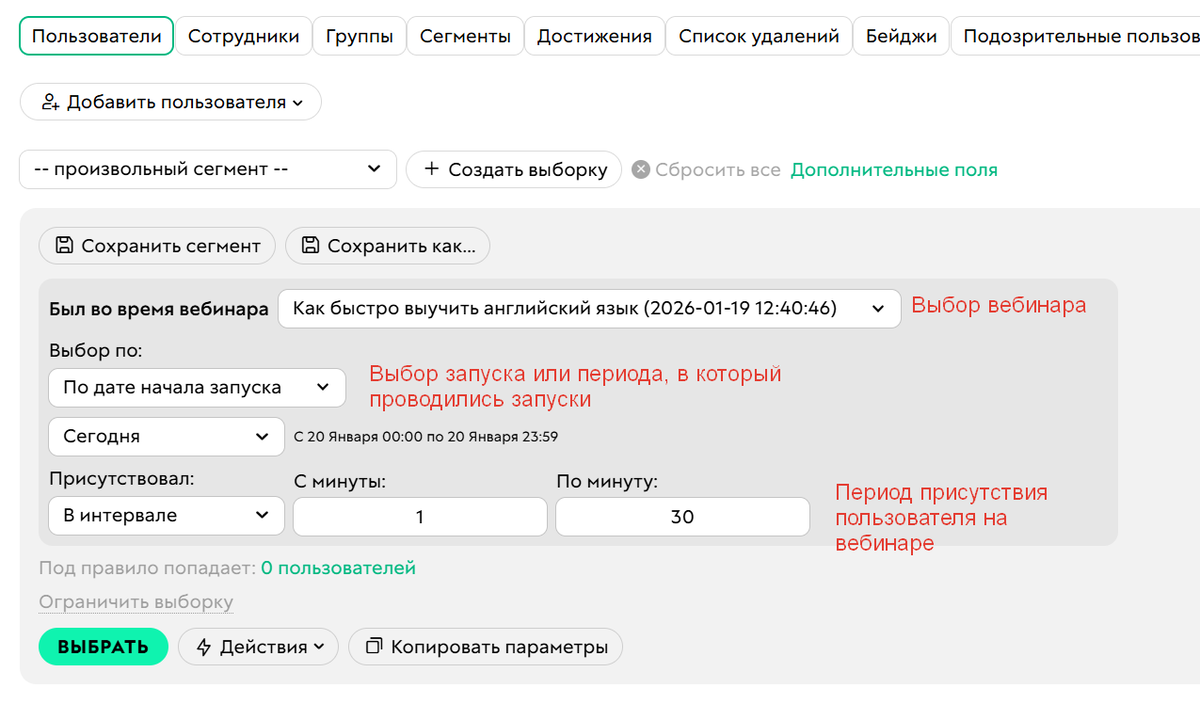Select the Бейджи tab
Image resolution: width=1200 pixels, height=704 pixels.
coord(900,34)
